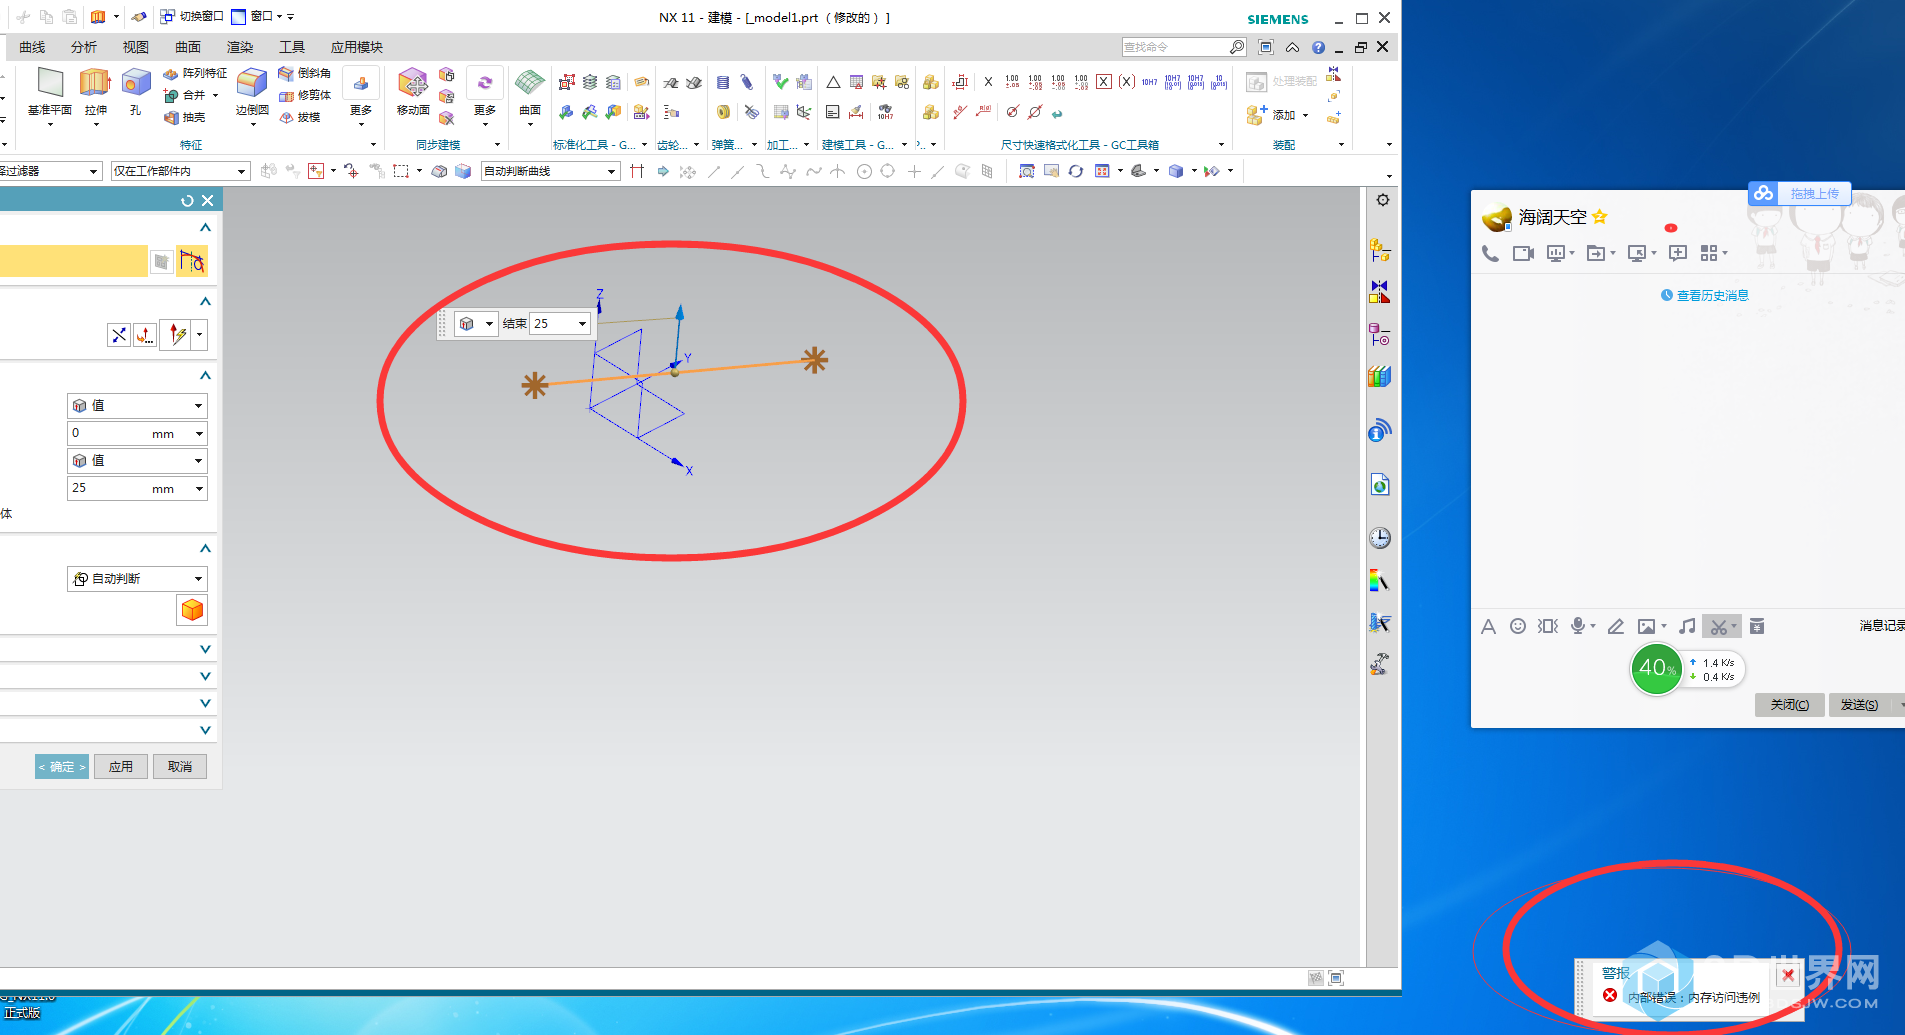
Task: Click the 取消 cancel button
Action: [180, 767]
